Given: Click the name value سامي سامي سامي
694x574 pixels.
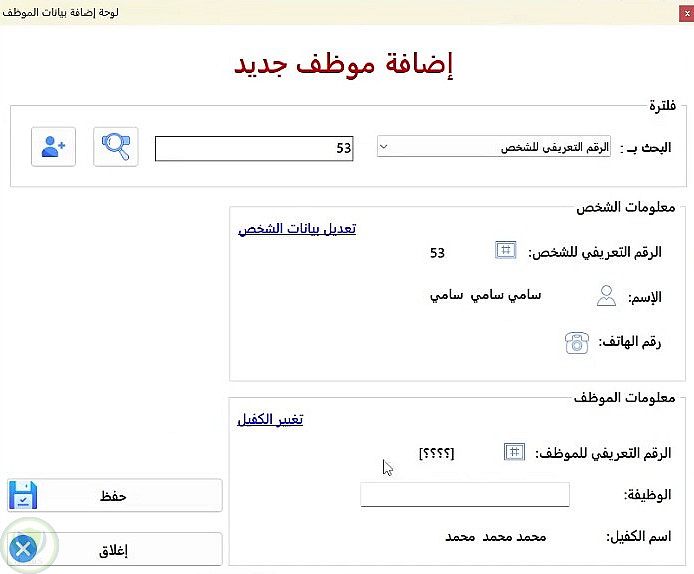Looking at the screenshot, I should [x=486, y=295].
